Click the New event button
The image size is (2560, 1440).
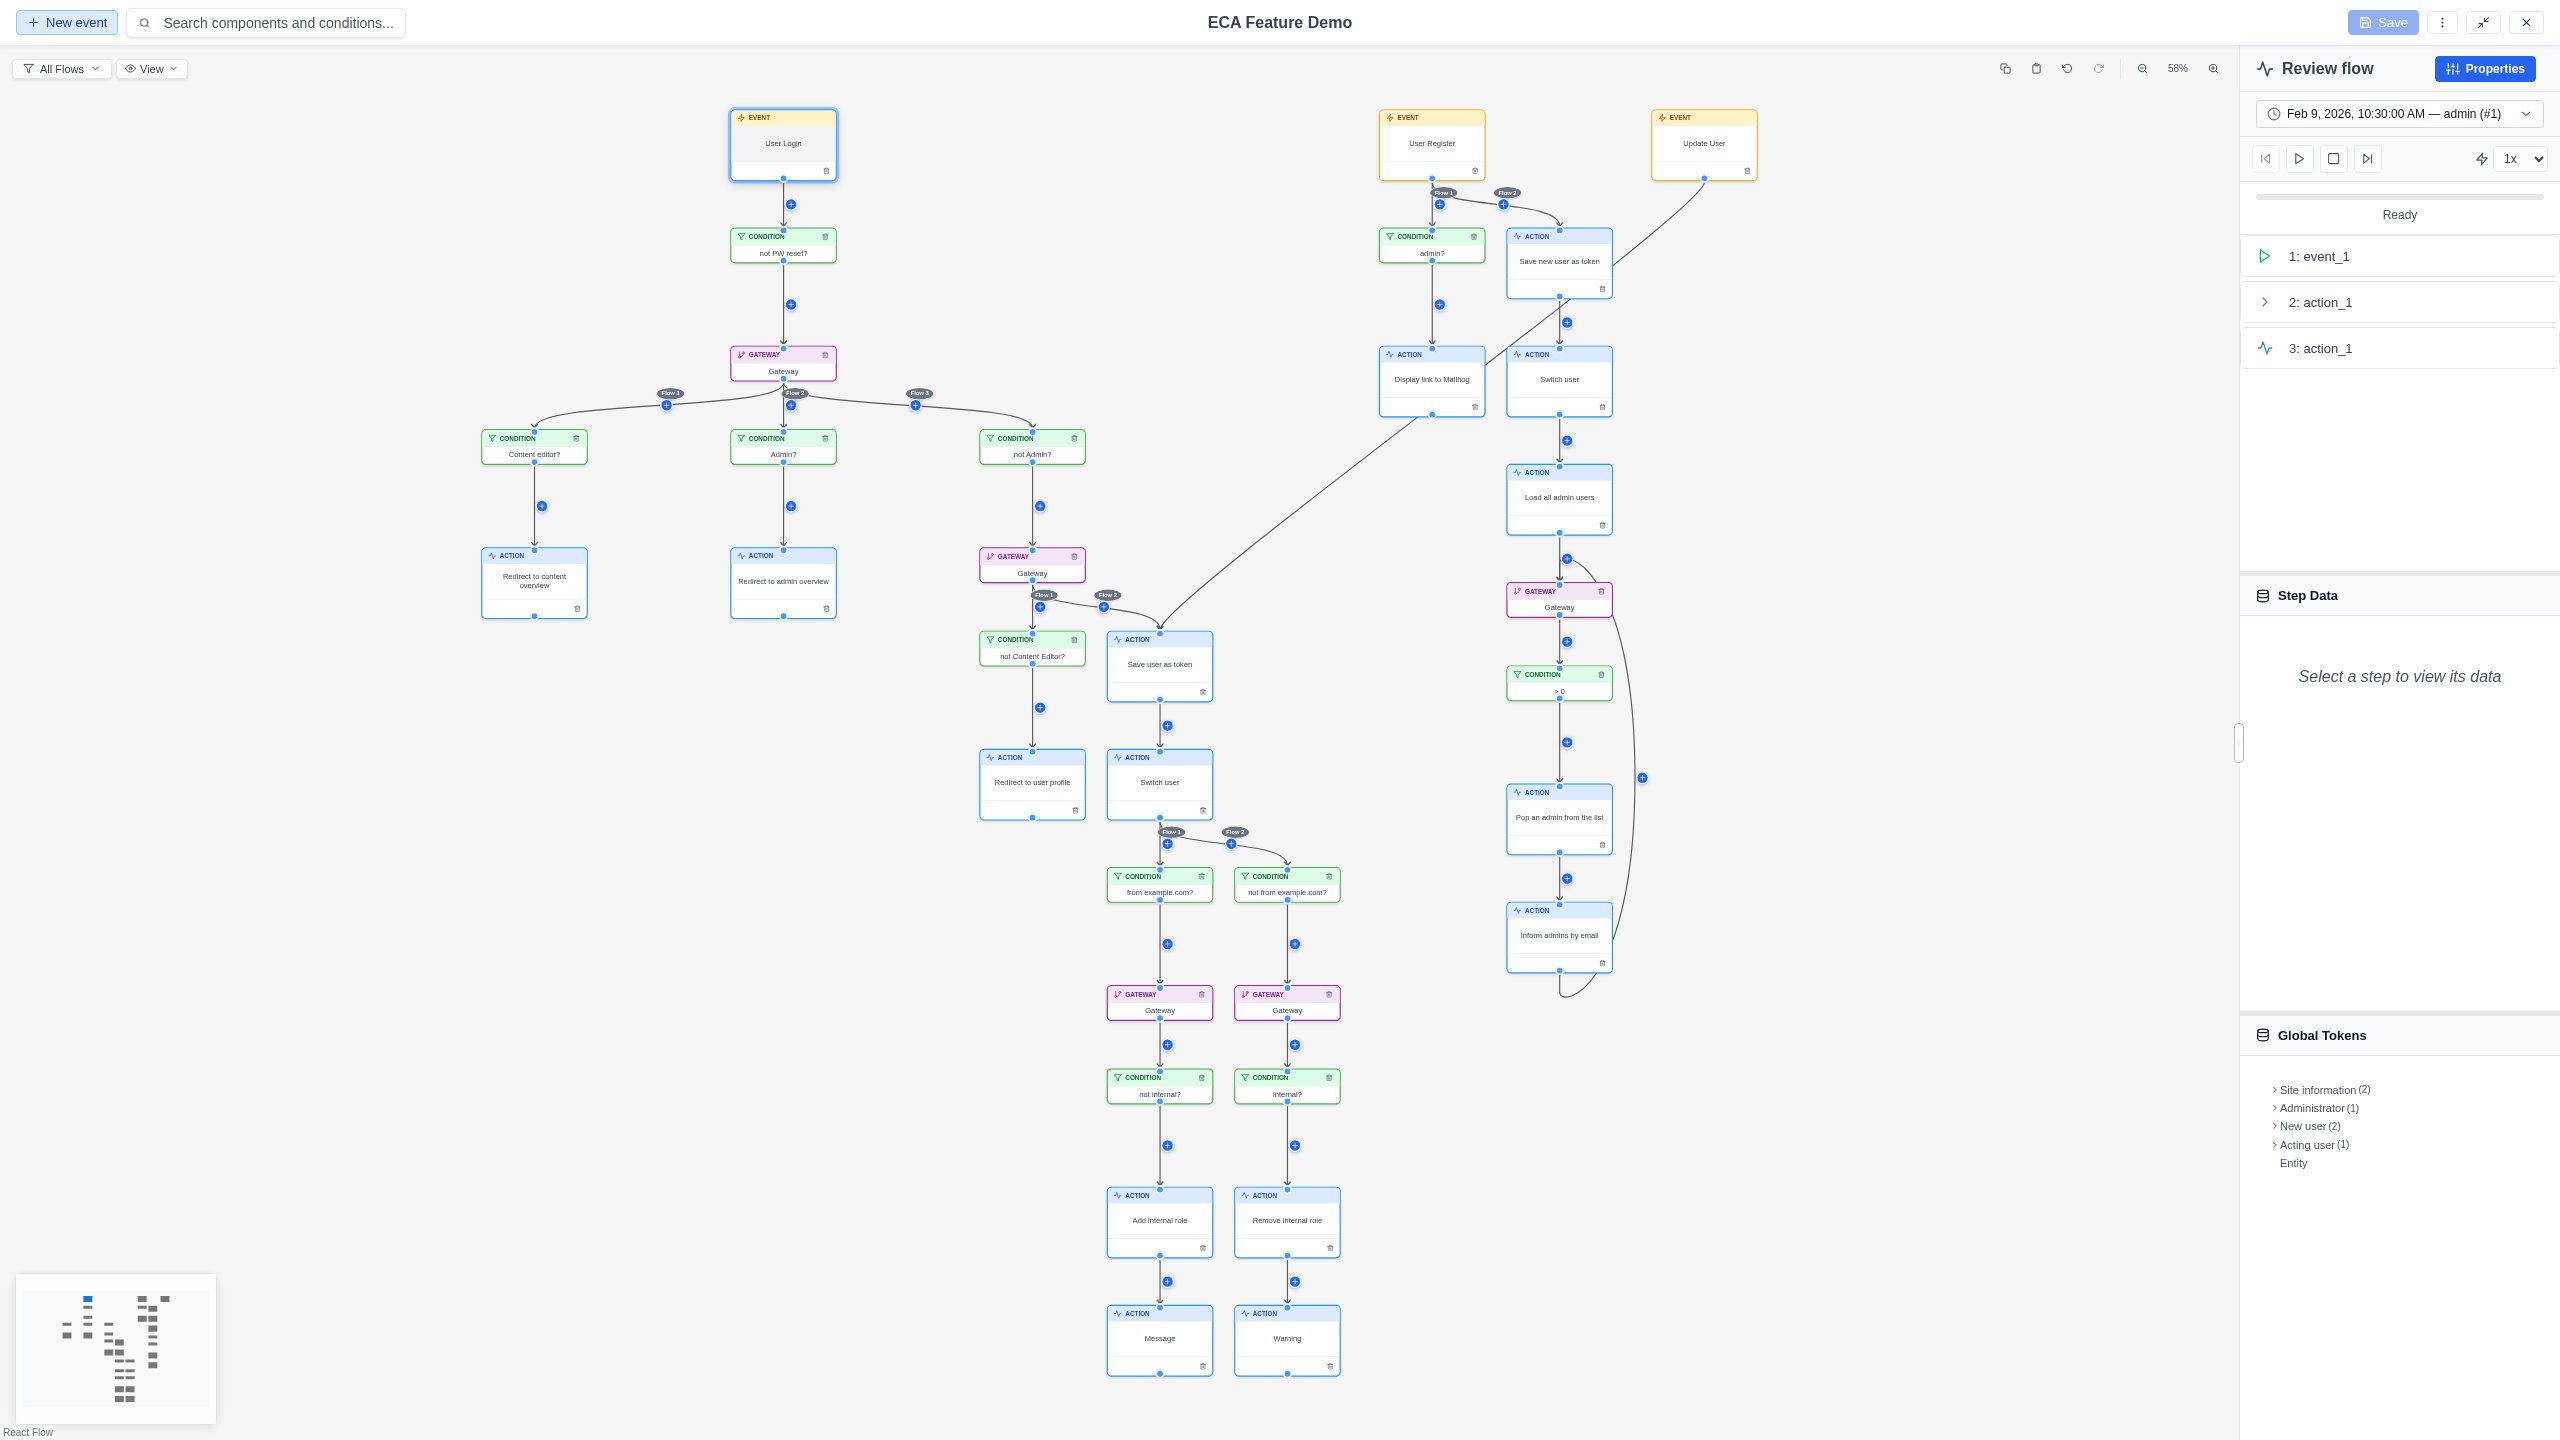[67, 23]
